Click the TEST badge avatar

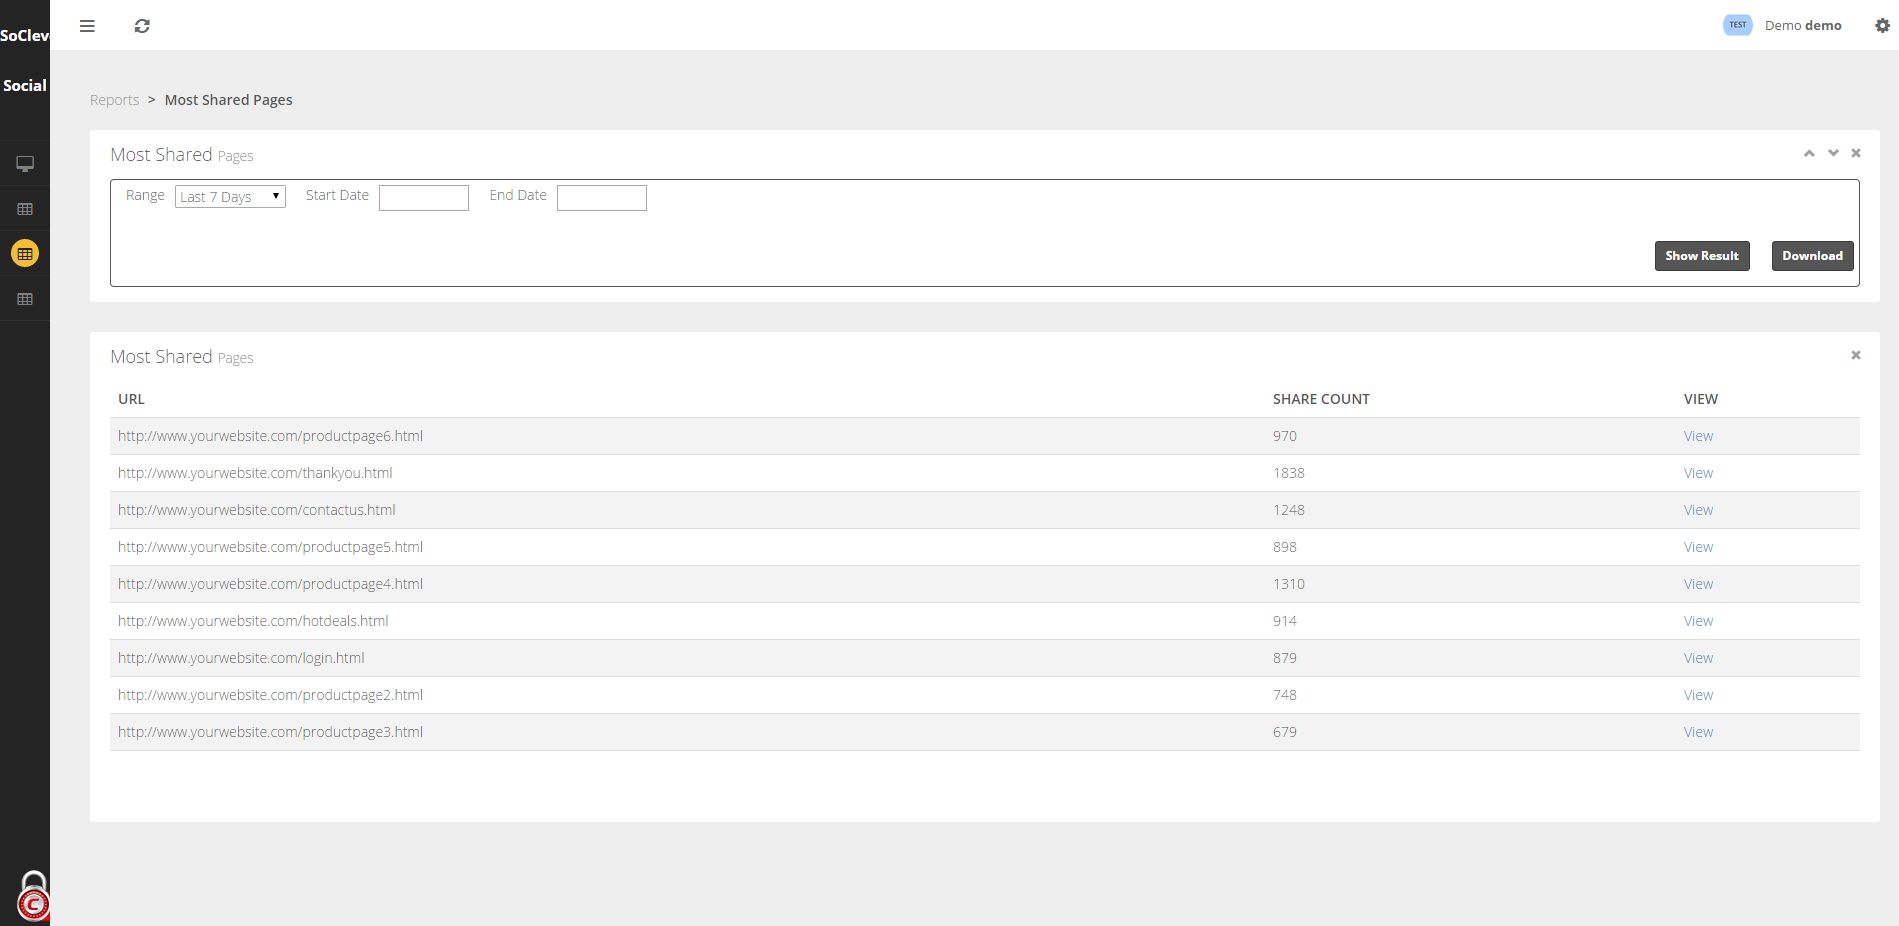click(1738, 25)
